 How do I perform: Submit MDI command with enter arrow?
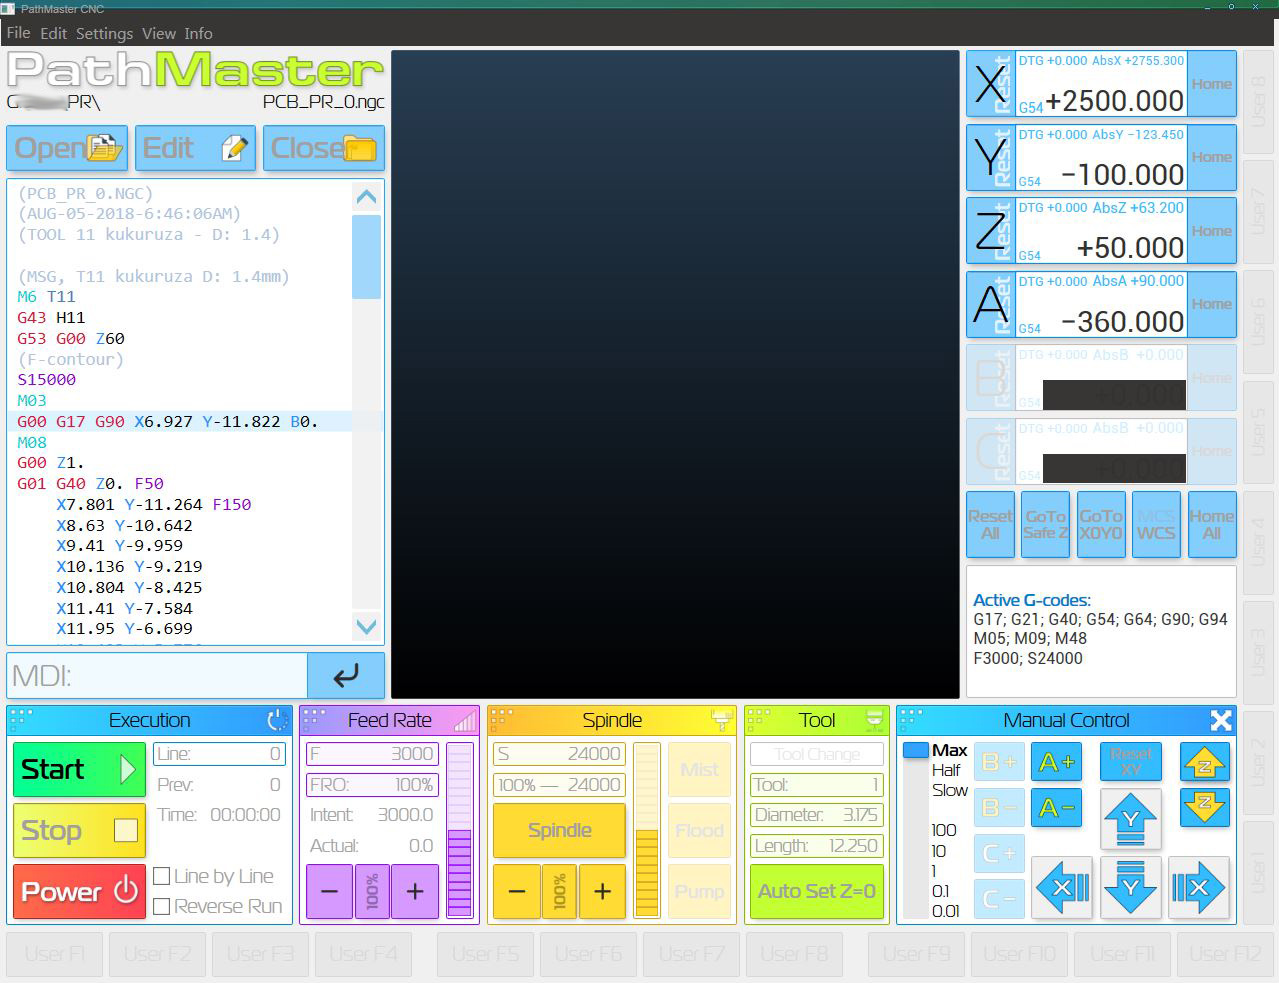[346, 676]
